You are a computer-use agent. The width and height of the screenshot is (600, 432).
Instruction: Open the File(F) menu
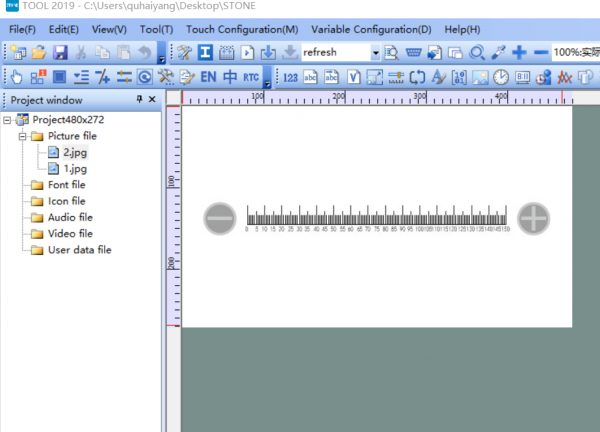22,29
